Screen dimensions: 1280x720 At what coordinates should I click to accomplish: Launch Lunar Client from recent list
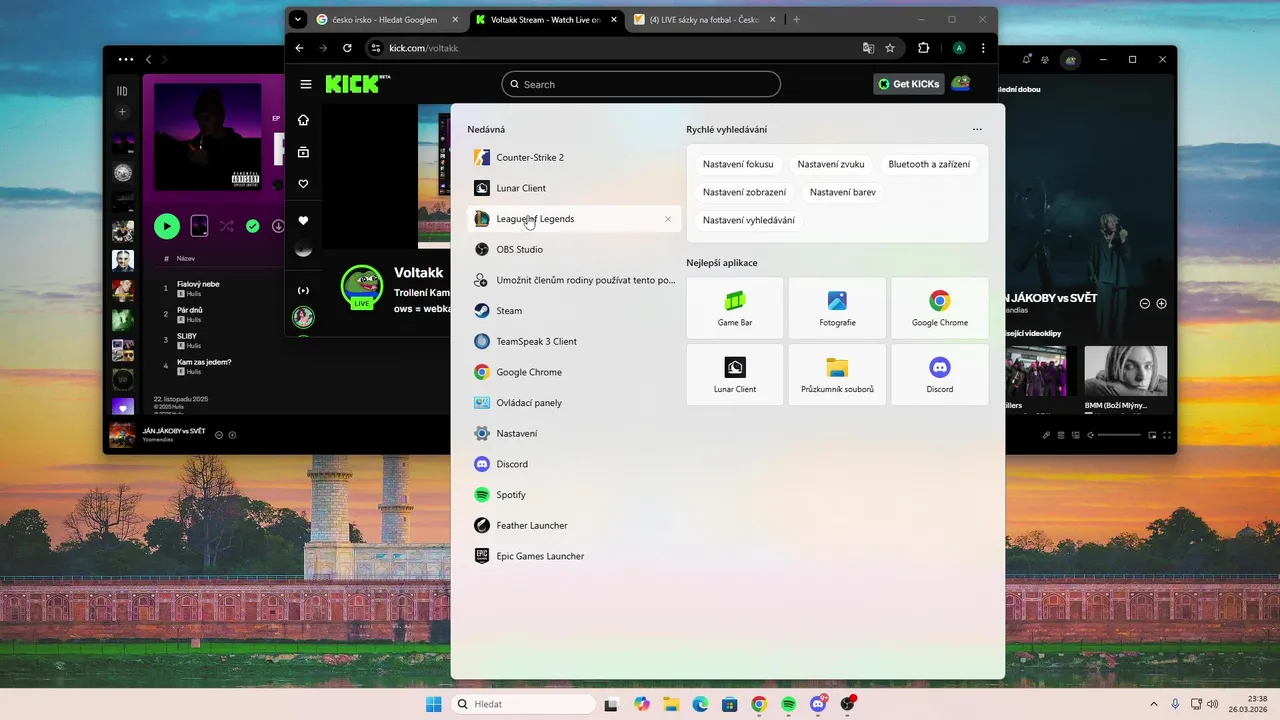coord(574,188)
